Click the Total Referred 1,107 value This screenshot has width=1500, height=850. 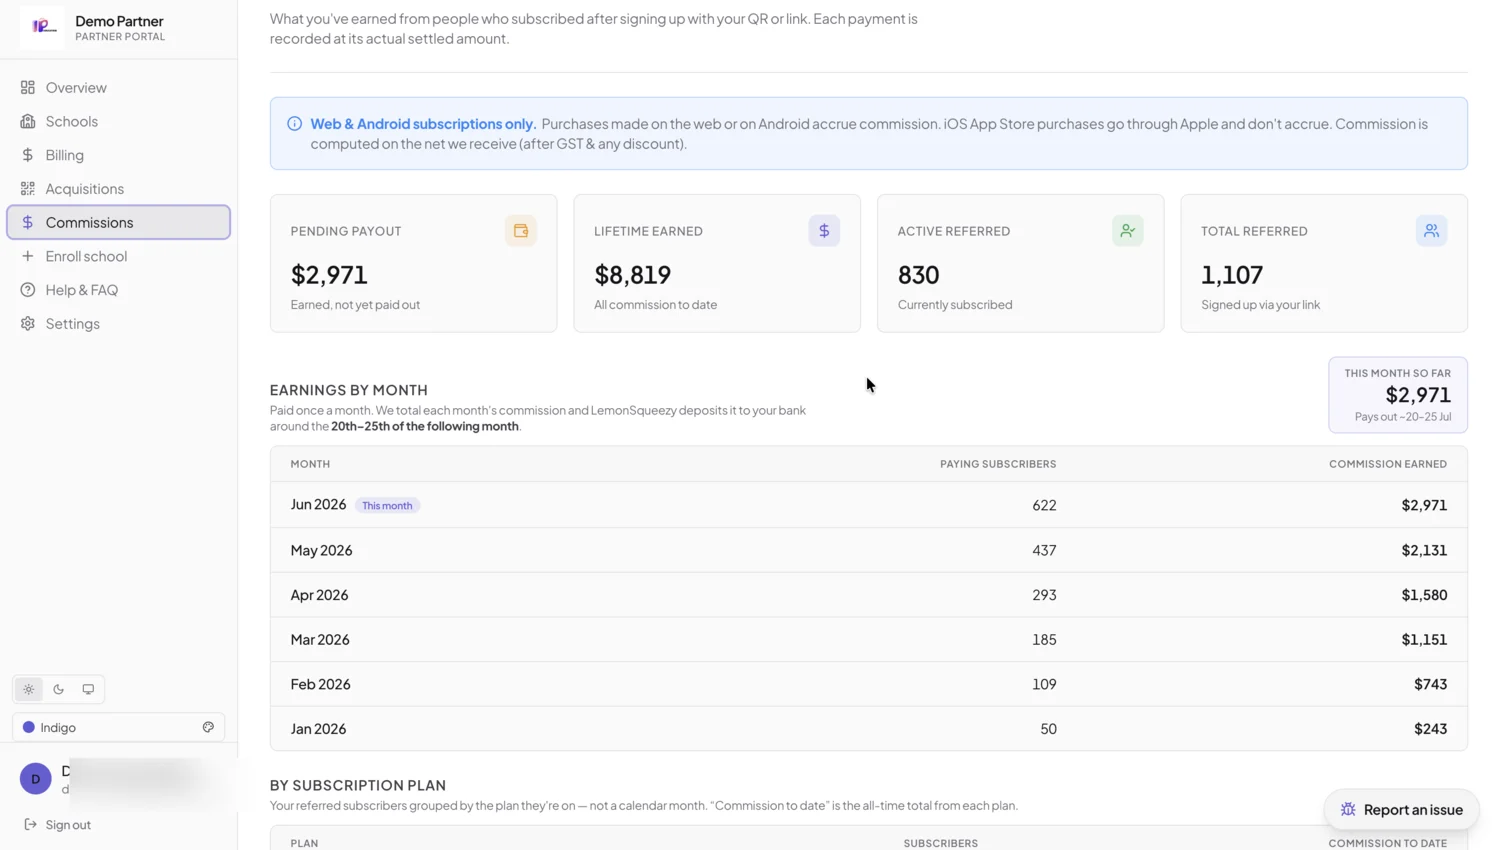click(1232, 275)
